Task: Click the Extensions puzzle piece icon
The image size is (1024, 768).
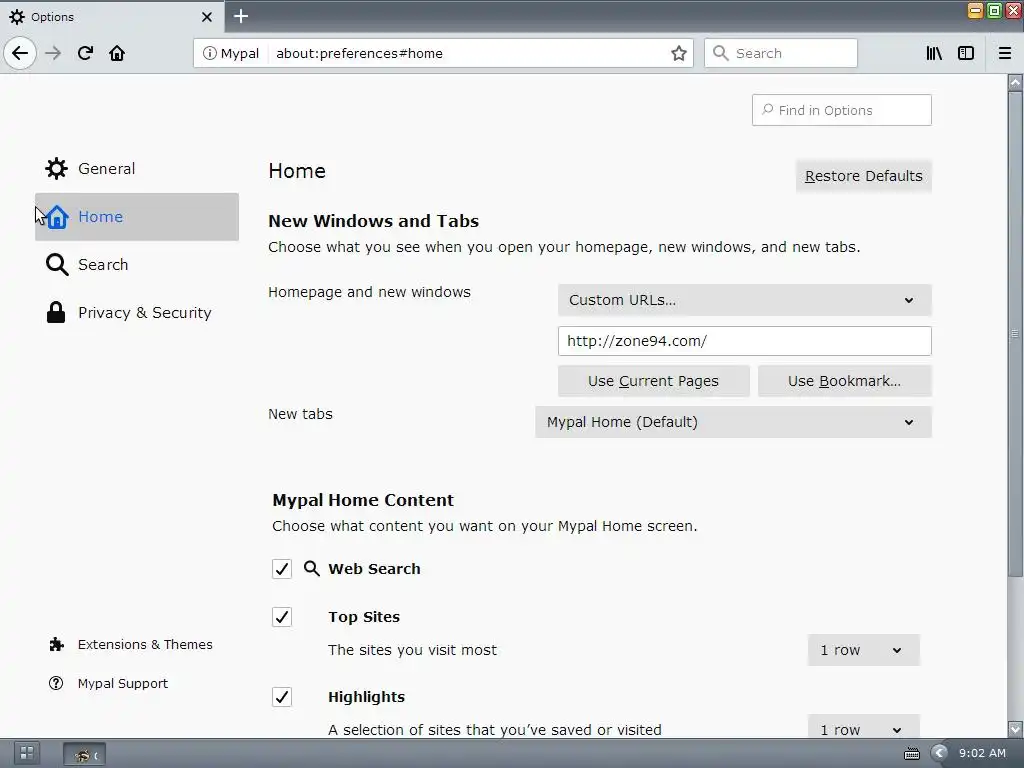Action: pos(57,645)
